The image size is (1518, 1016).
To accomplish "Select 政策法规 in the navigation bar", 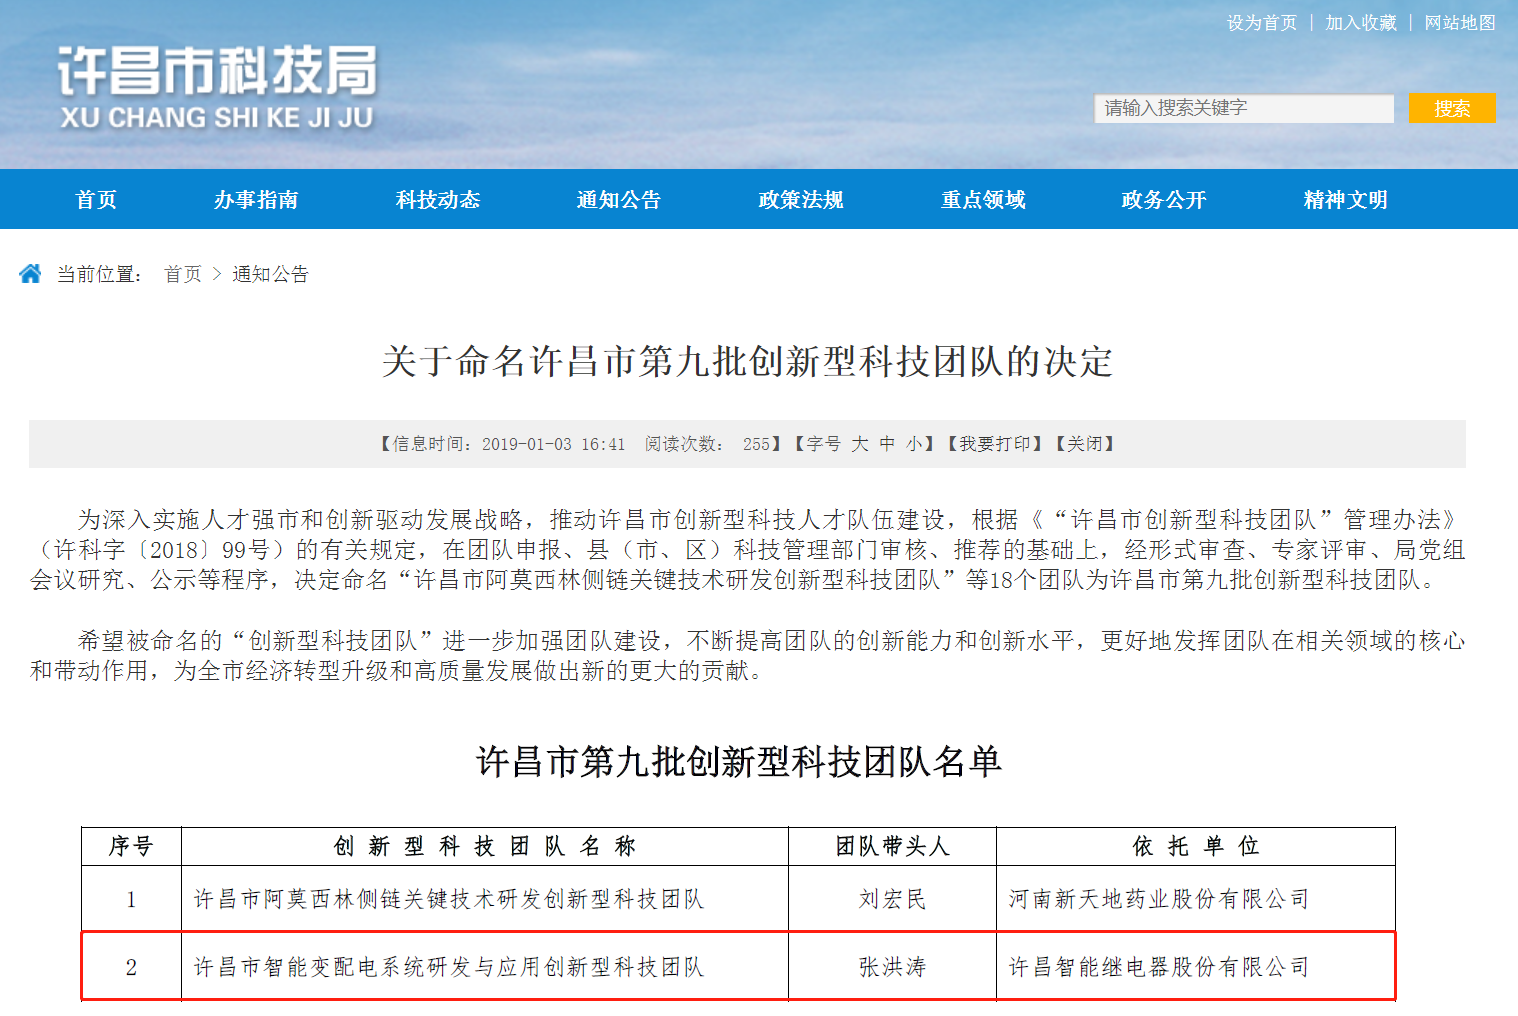I will [801, 200].
